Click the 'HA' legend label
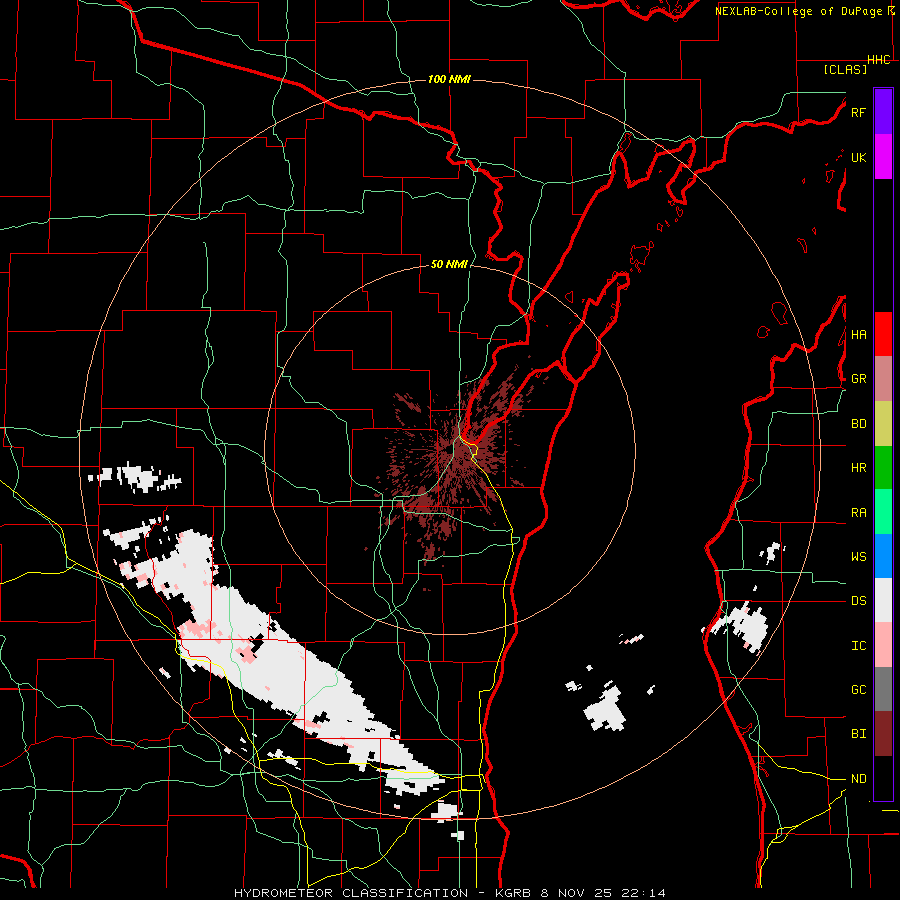The height and width of the screenshot is (900, 900). [858, 335]
